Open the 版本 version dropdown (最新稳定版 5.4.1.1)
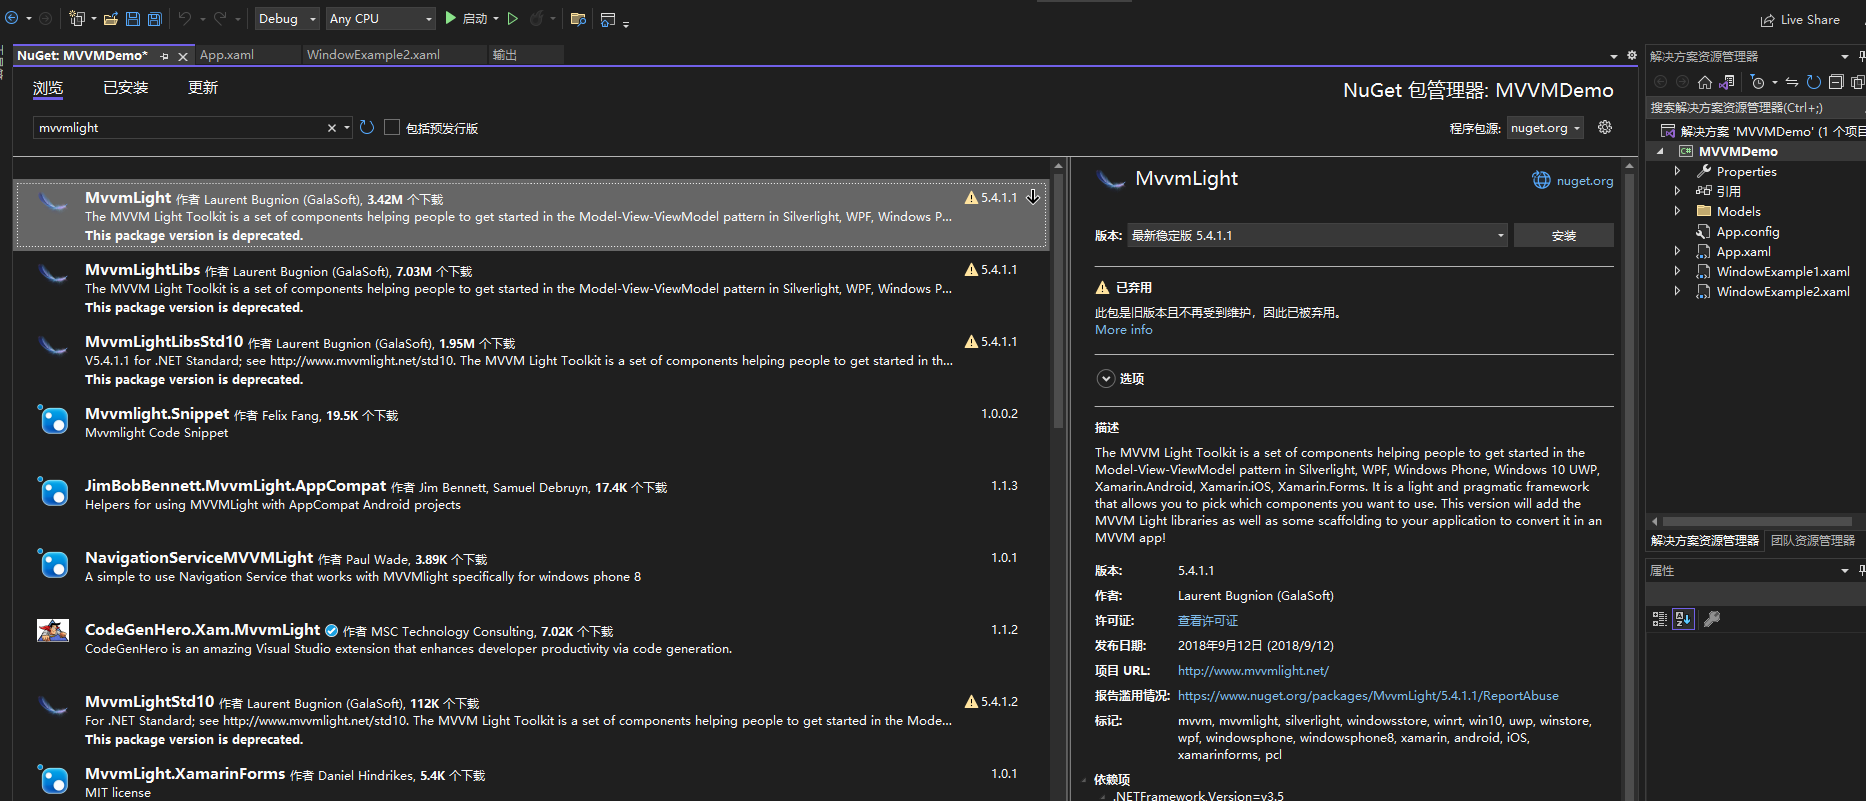Screen dimensions: 1866x801 coord(1318,235)
